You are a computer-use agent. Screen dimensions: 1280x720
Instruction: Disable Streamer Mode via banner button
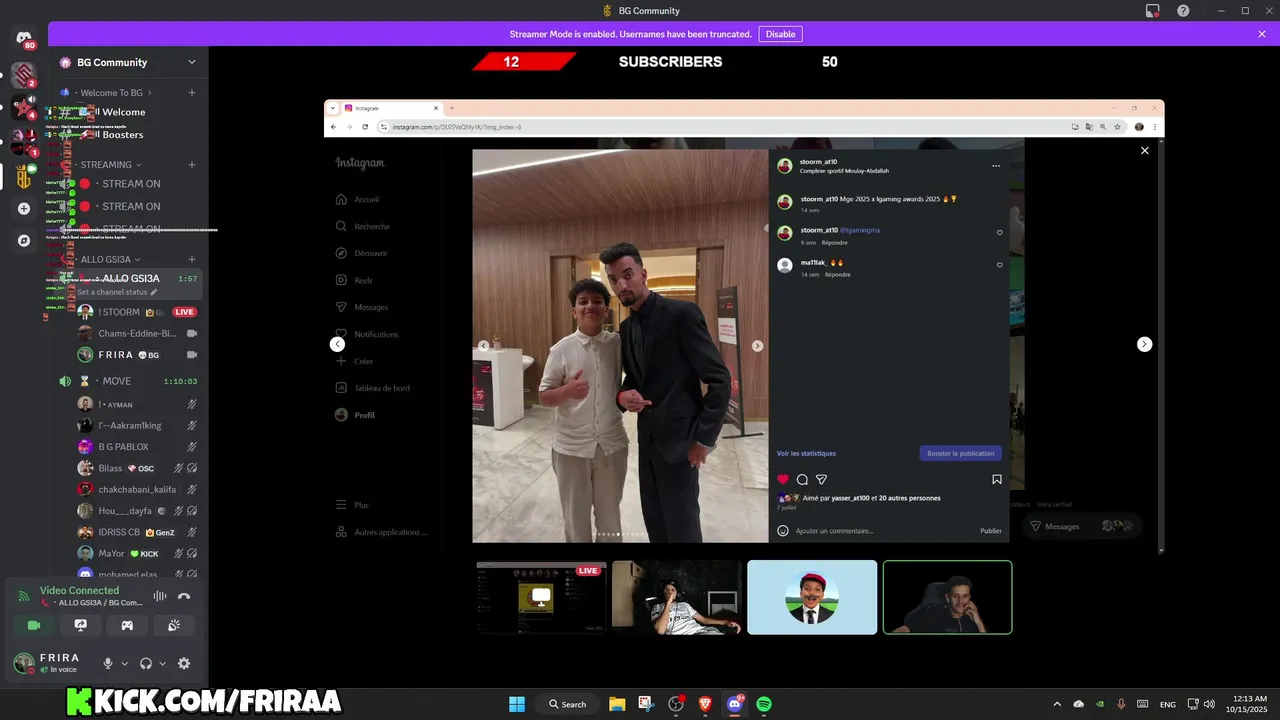click(780, 34)
